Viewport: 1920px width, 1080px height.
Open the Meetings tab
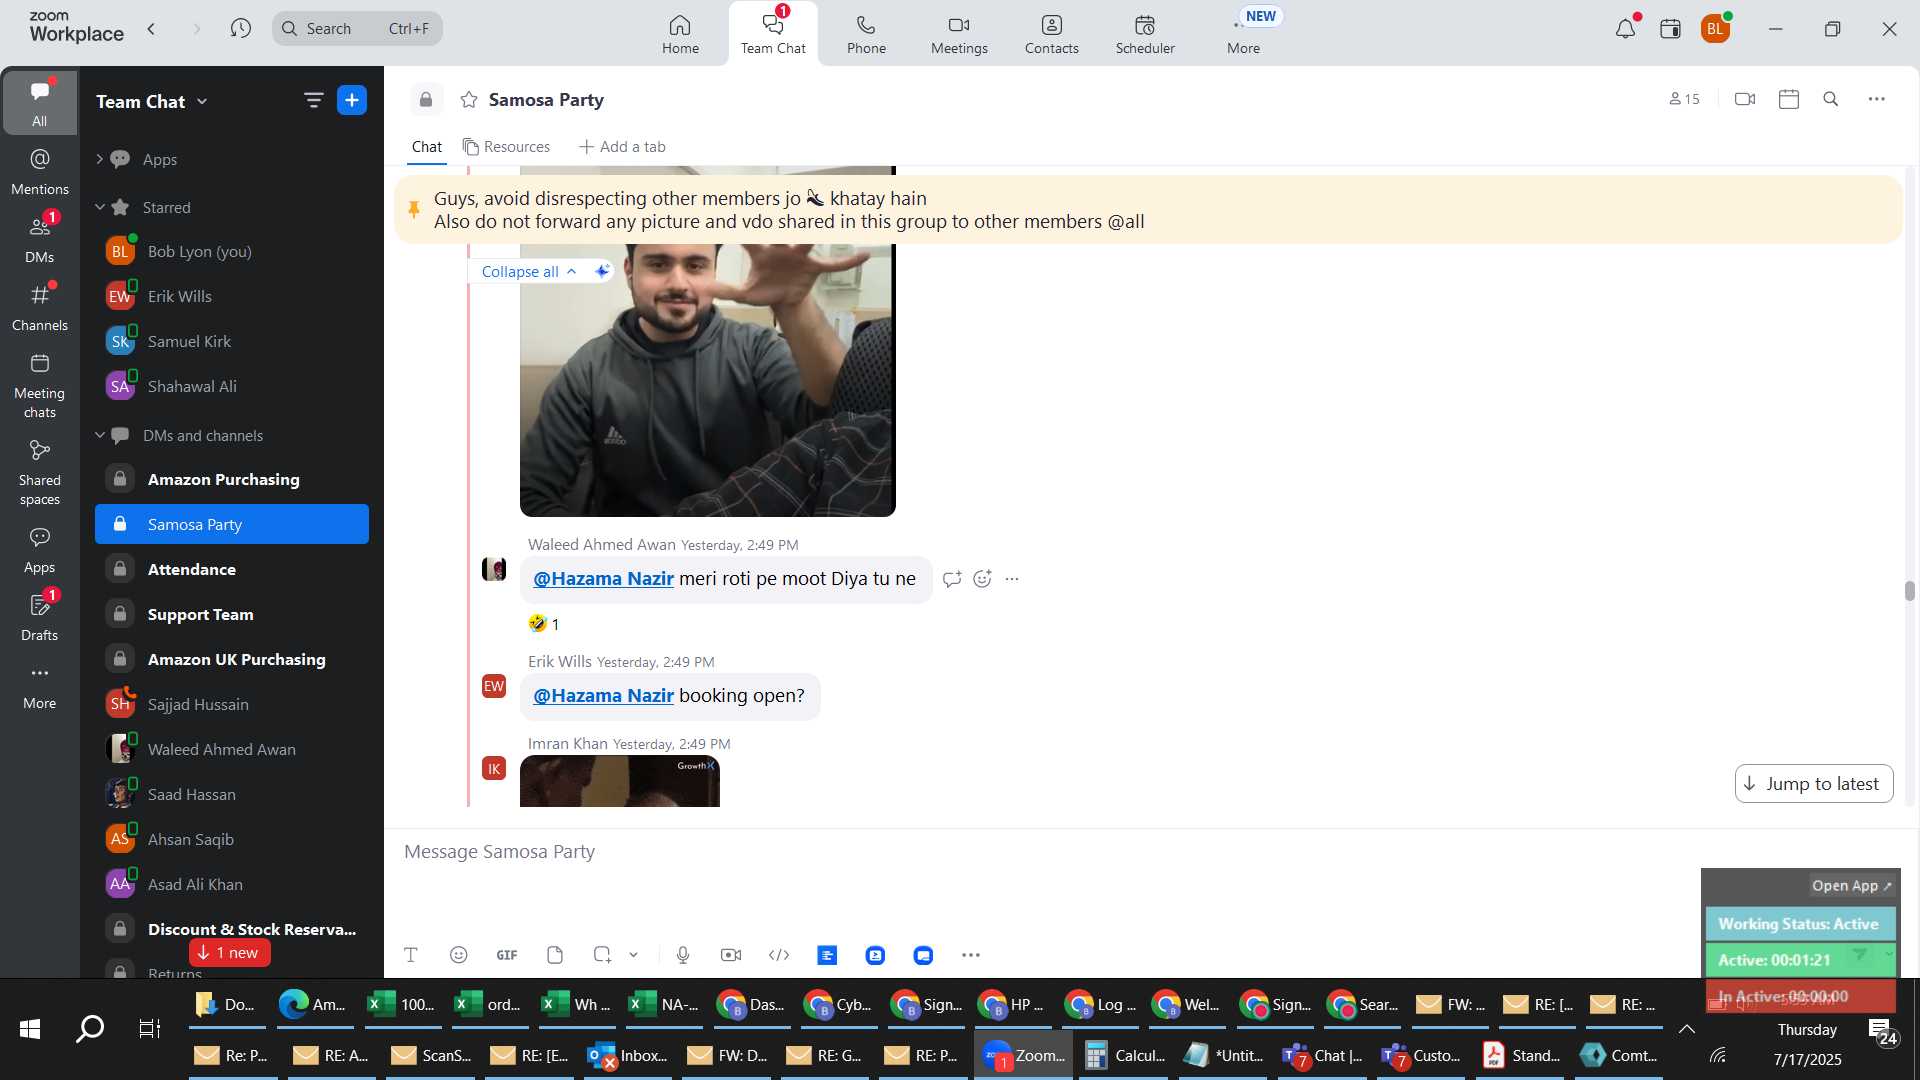tap(959, 34)
